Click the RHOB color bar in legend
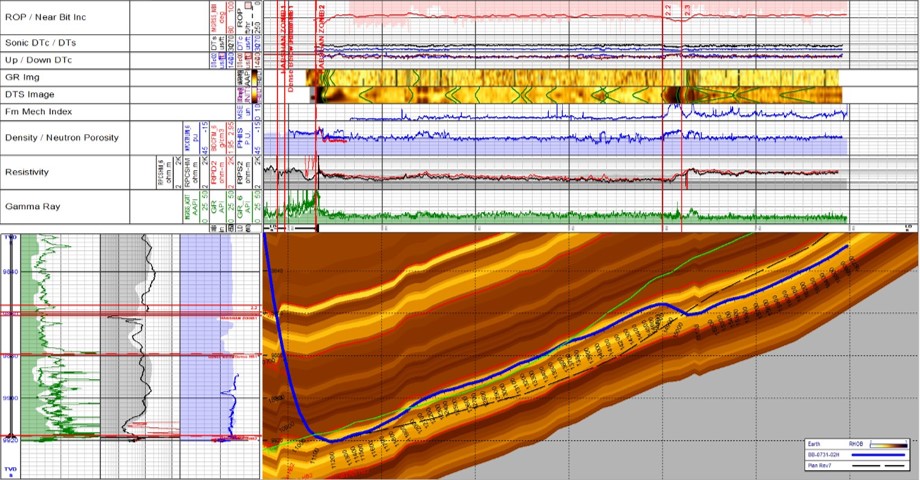Screen dimensions: 920x480 coord(888,445)
